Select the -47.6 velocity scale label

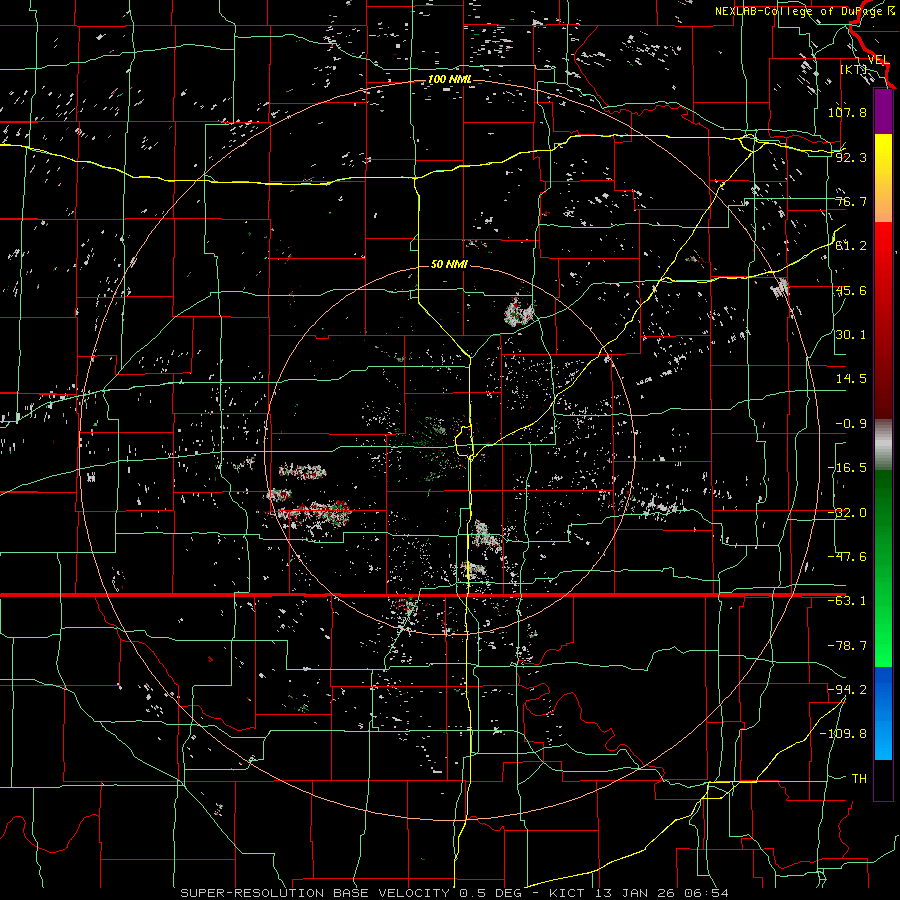[x=847, y=557]
